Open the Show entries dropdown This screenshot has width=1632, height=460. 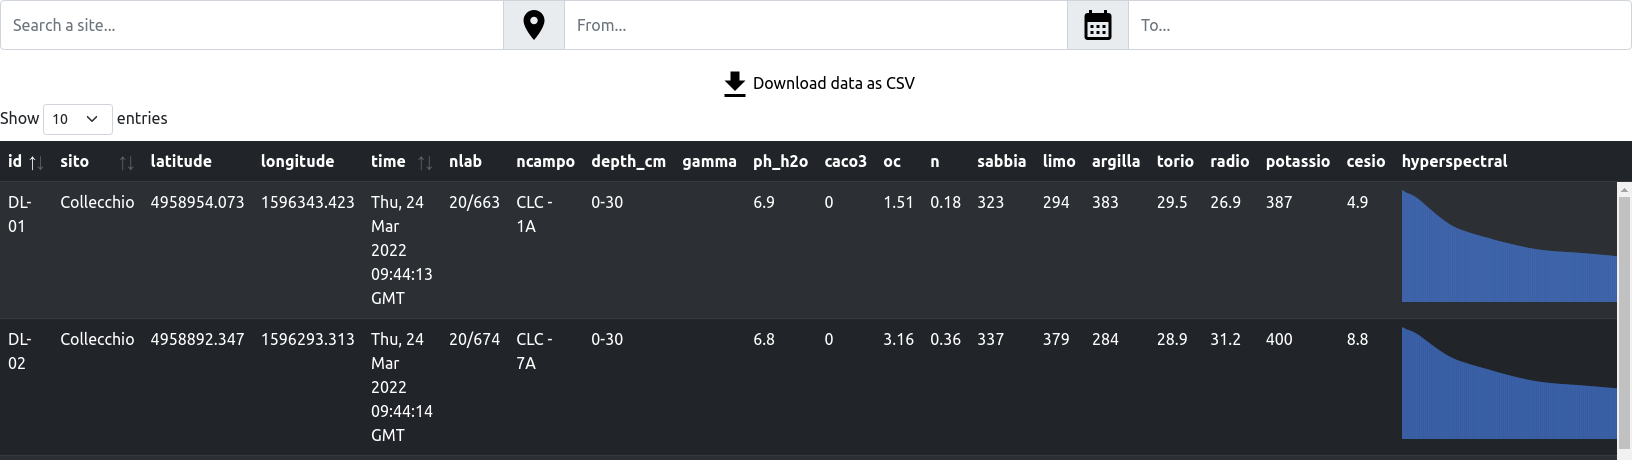tap(77, 119)
